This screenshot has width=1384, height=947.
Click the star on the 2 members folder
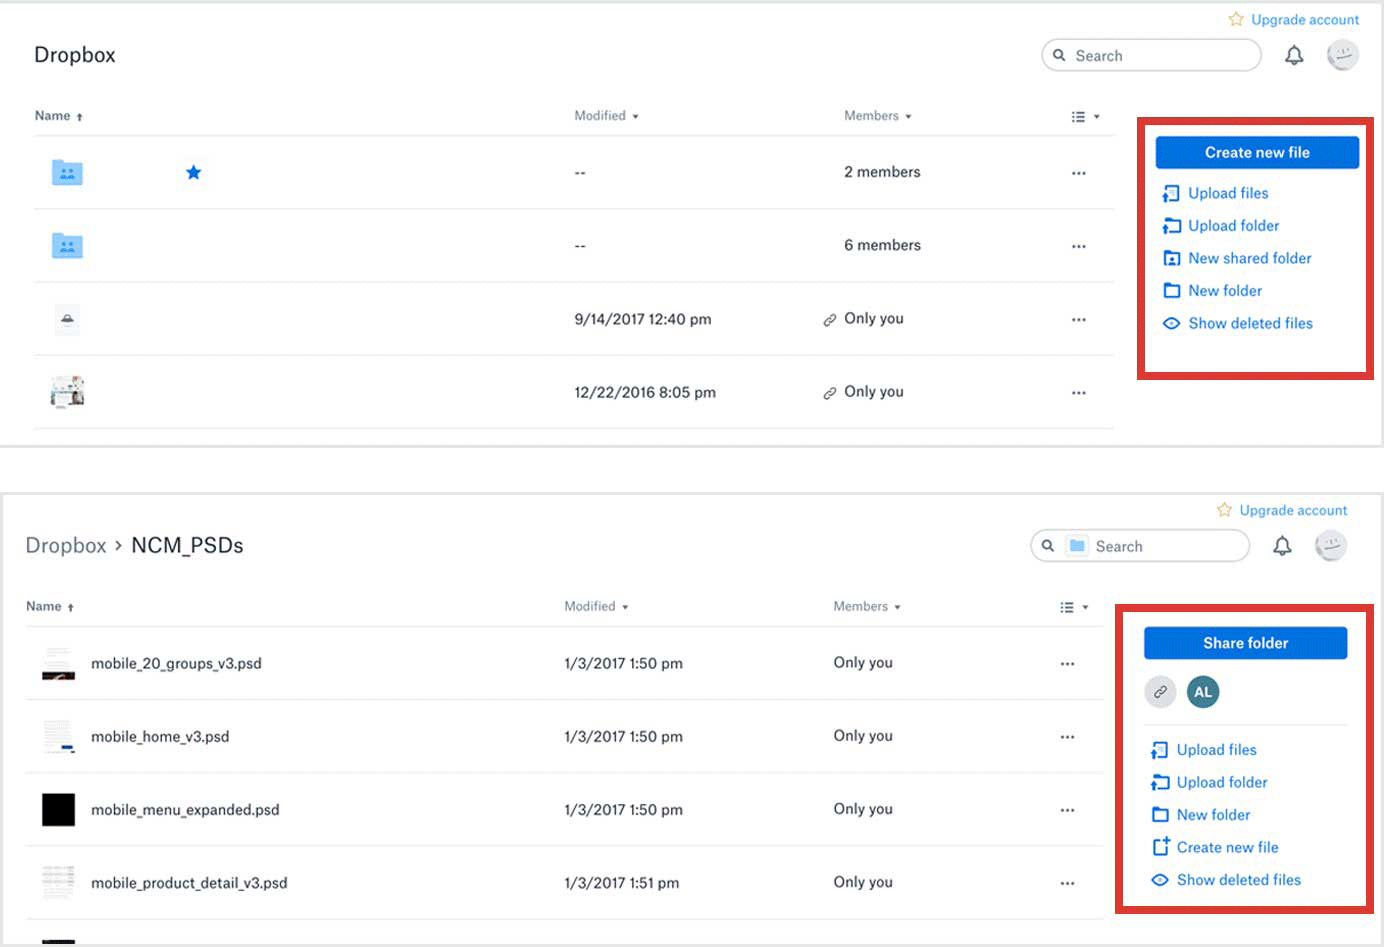click(x=193, y=172)
